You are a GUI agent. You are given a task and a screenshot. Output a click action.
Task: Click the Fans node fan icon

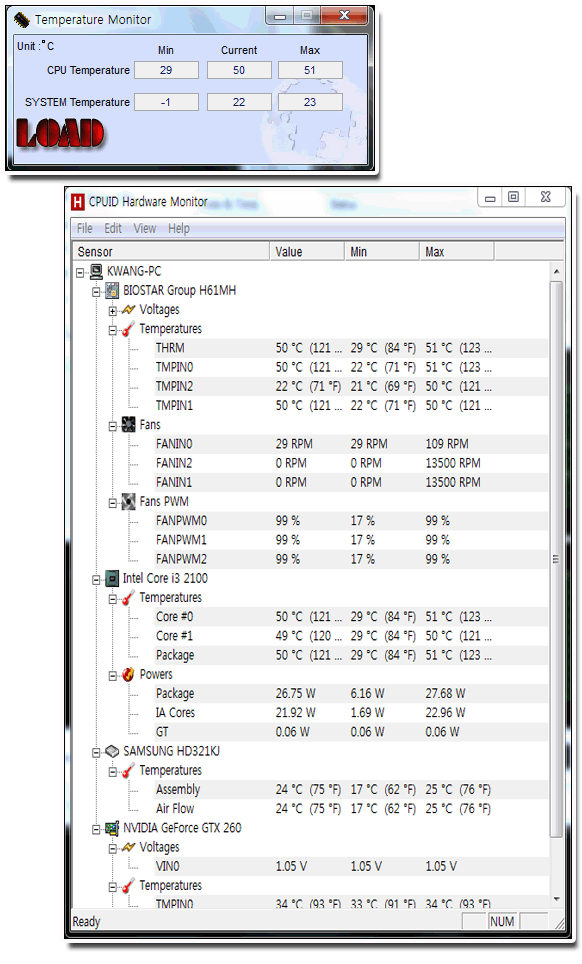[x=128, y=425]
